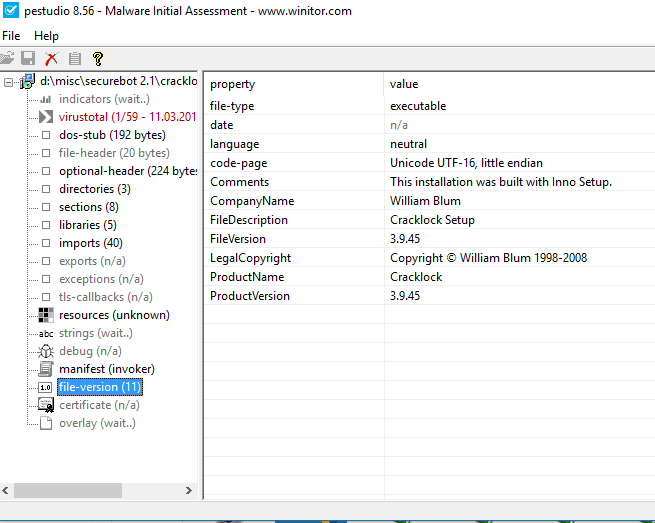This screenshot has height=523, width=655.
Task: Collapse the root file tree node
Action: [x=9, y=81]
